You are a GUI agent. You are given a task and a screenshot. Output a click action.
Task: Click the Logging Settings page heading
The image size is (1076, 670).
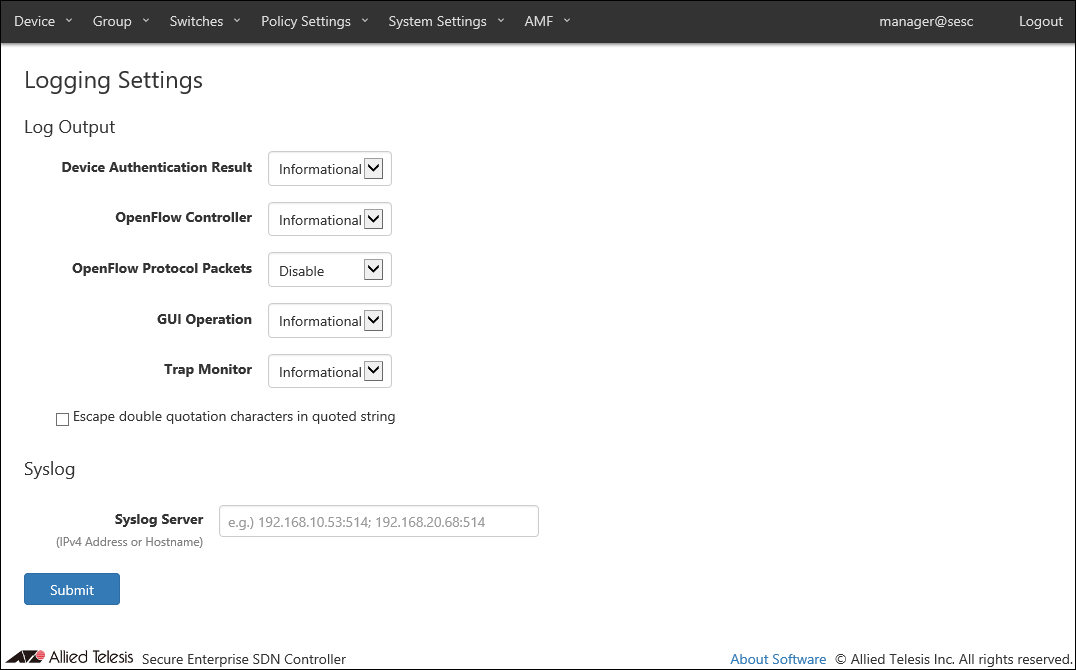pyautogui.click(x=113, y=80)
